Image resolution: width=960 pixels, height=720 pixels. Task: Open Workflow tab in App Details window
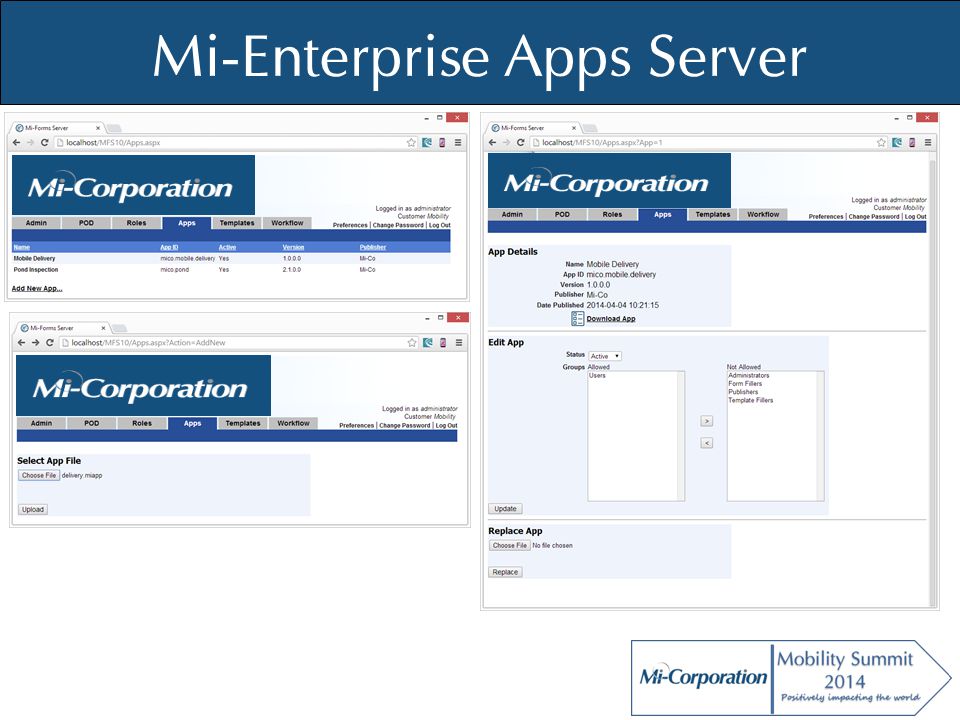[763, 214]
